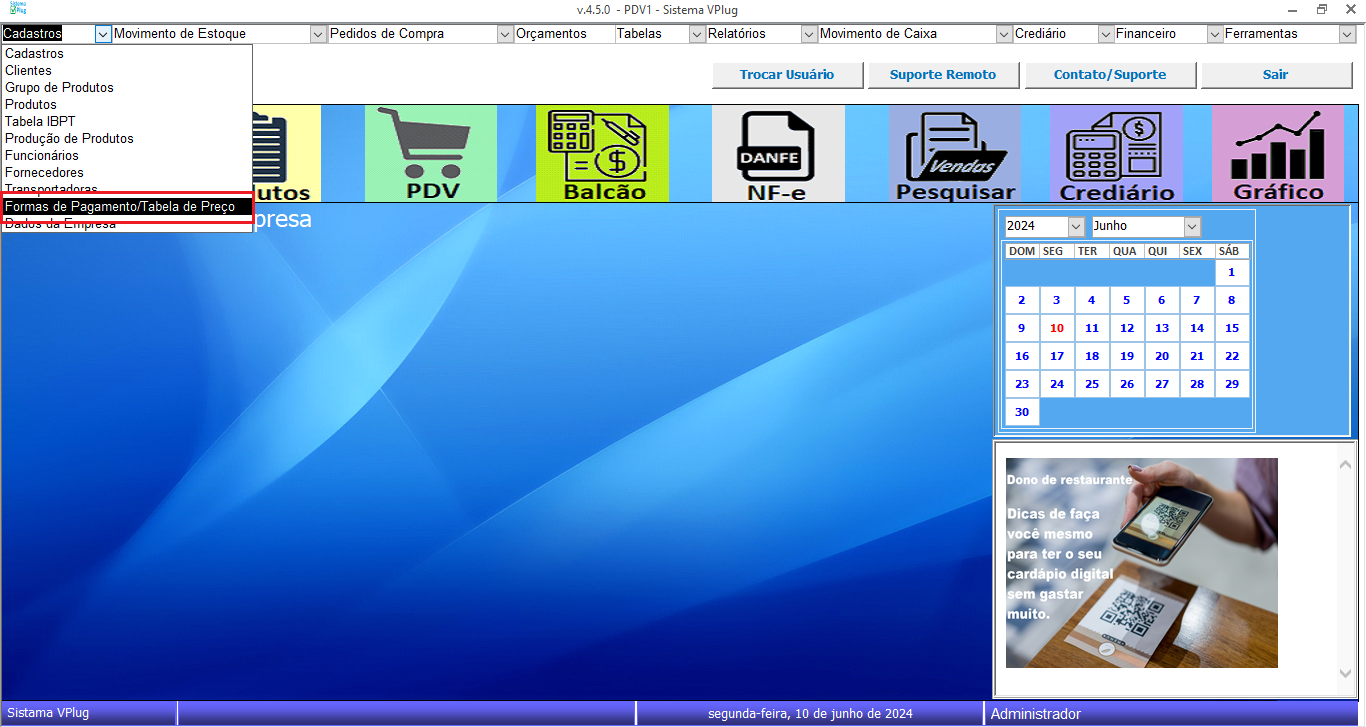Click the Suporte Remoto button
1366x727 pixels.
[x=942, y=75]
